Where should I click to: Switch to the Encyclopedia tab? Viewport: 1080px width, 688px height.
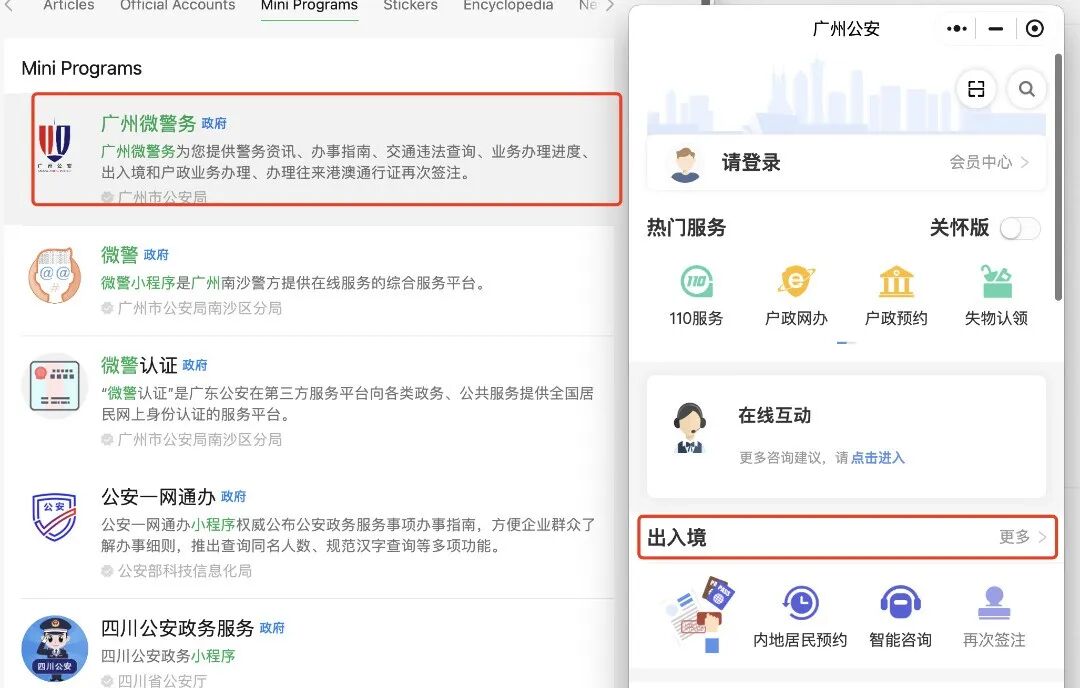pos(508,6)
